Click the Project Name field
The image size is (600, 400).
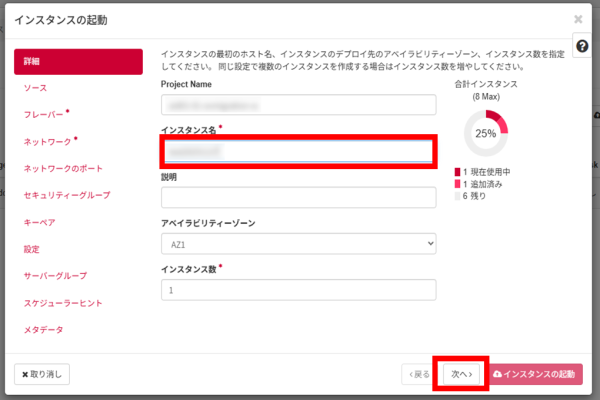pyautogui.click(x=298, y=105)
